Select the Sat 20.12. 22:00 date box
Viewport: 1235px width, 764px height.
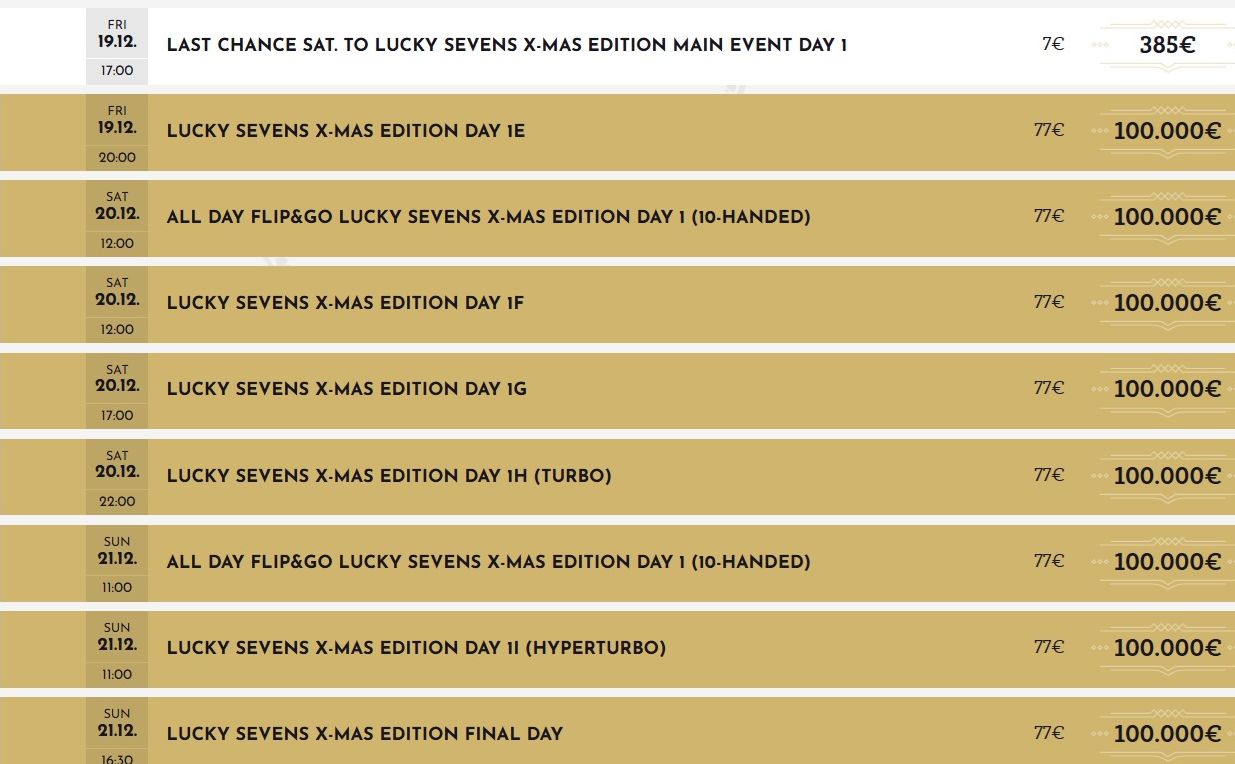117,476
